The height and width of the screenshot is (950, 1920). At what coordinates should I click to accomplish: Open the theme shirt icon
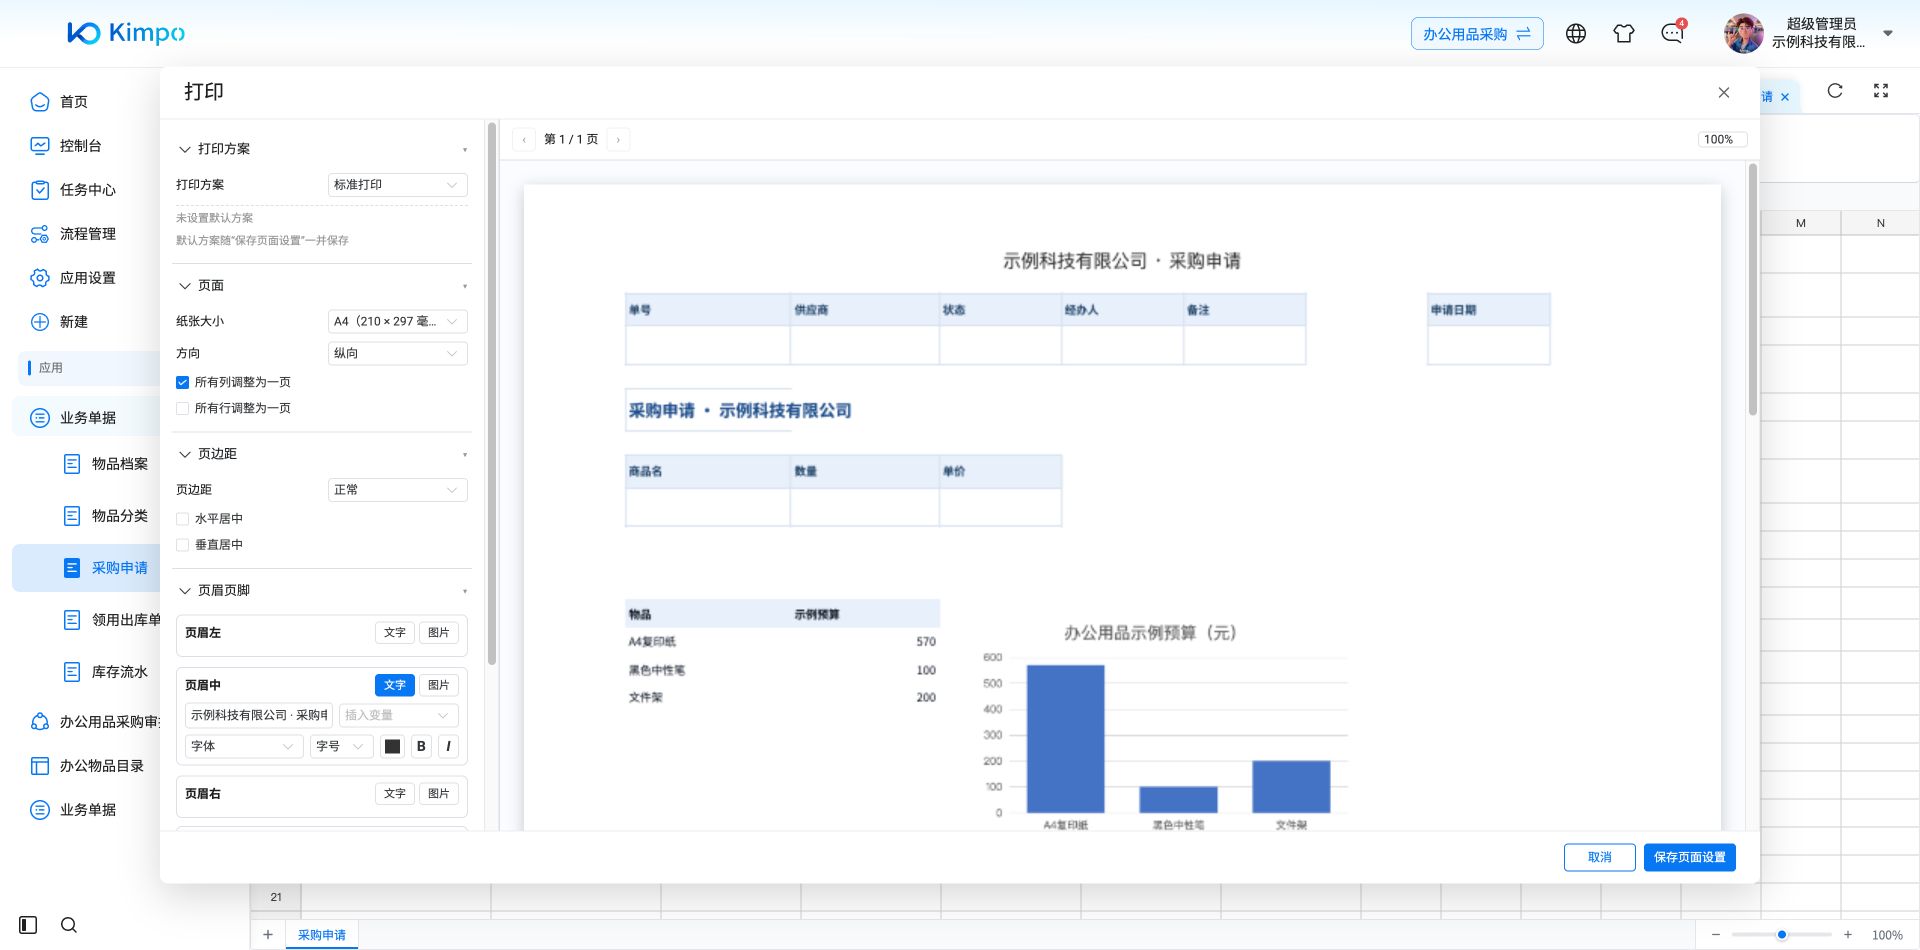(1624, 34)
